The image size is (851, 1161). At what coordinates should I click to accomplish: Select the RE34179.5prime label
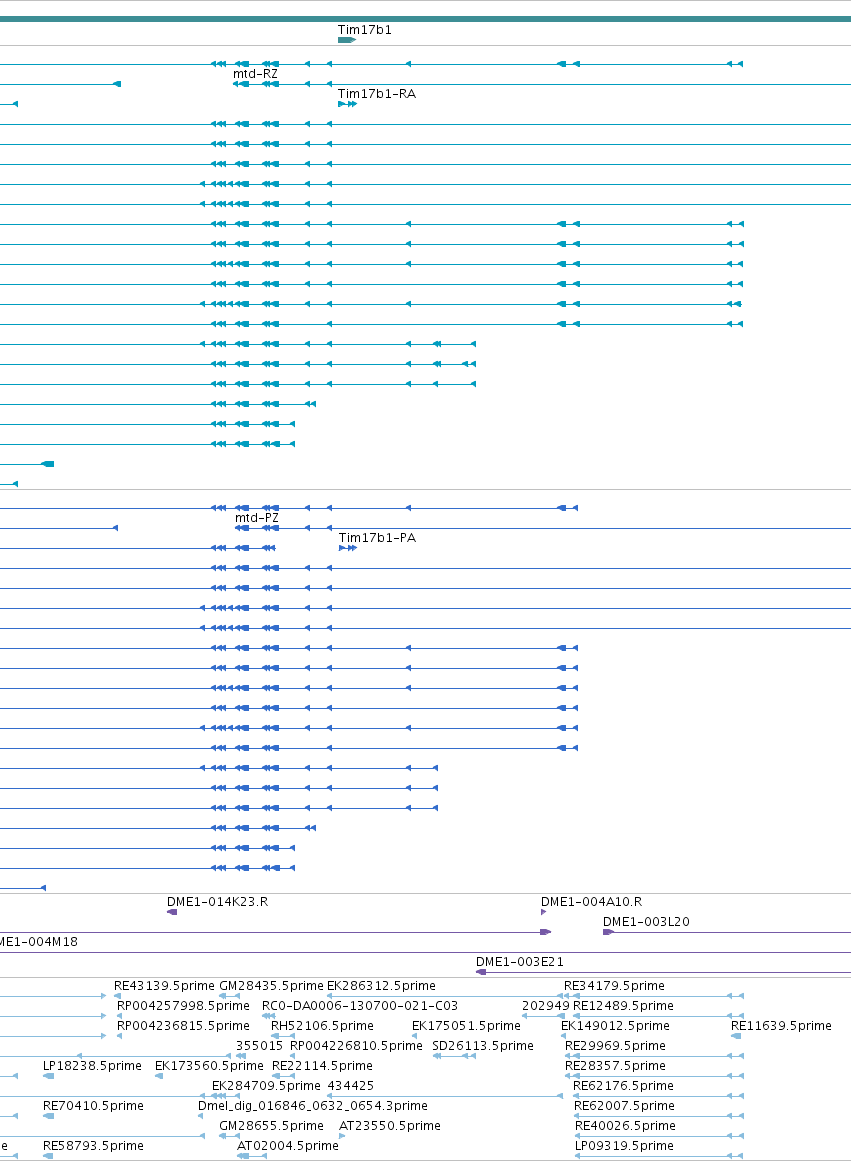click(614, 986)
